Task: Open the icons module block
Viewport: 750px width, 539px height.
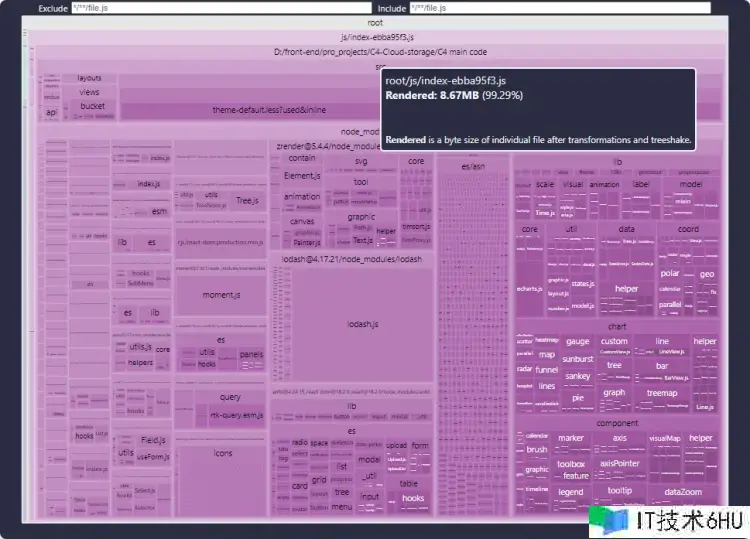Action: 222,453
